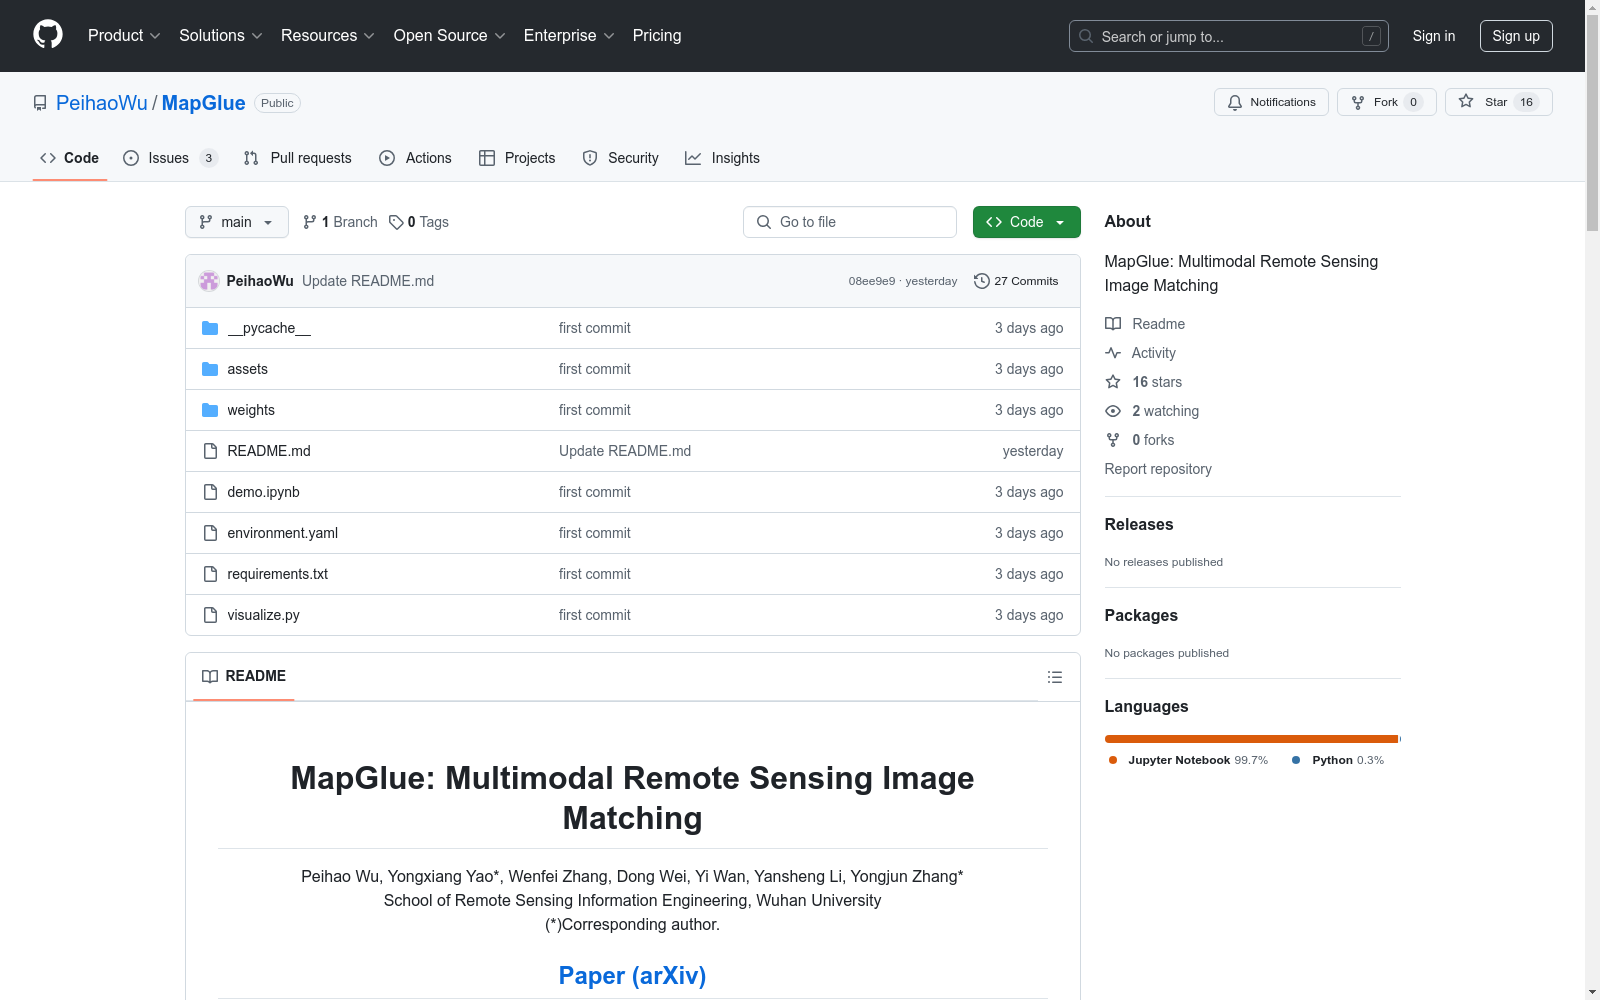This screenshot has width=1600, height=1000.
Task: Expand the Enterprise menu
Action: [568, 35]
